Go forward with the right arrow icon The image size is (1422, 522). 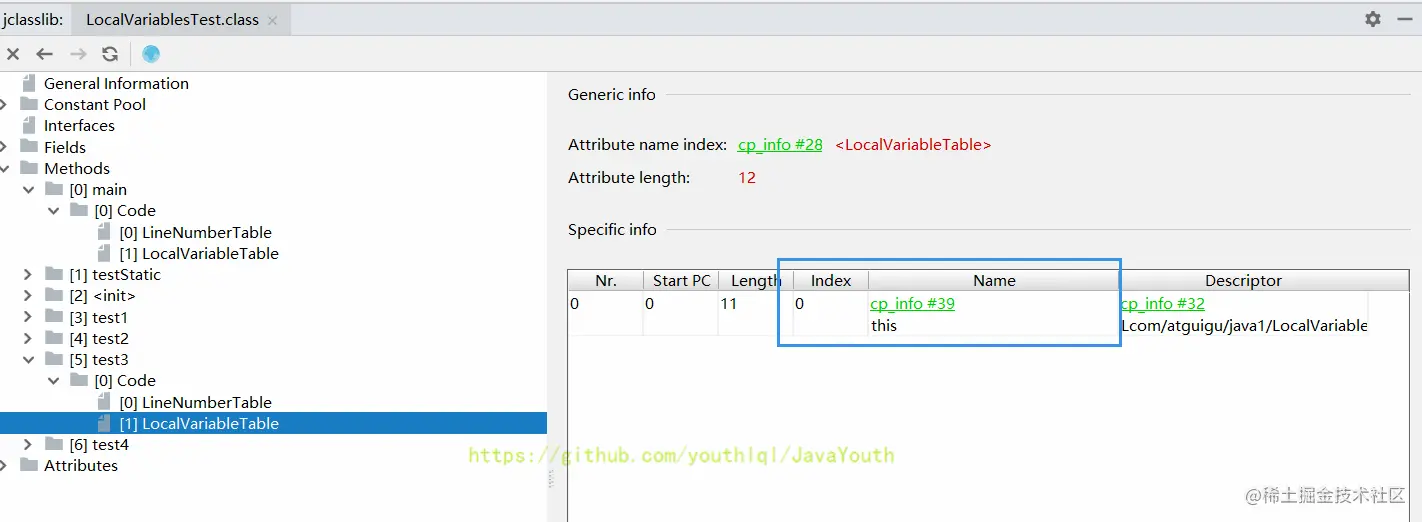(78, 54)
